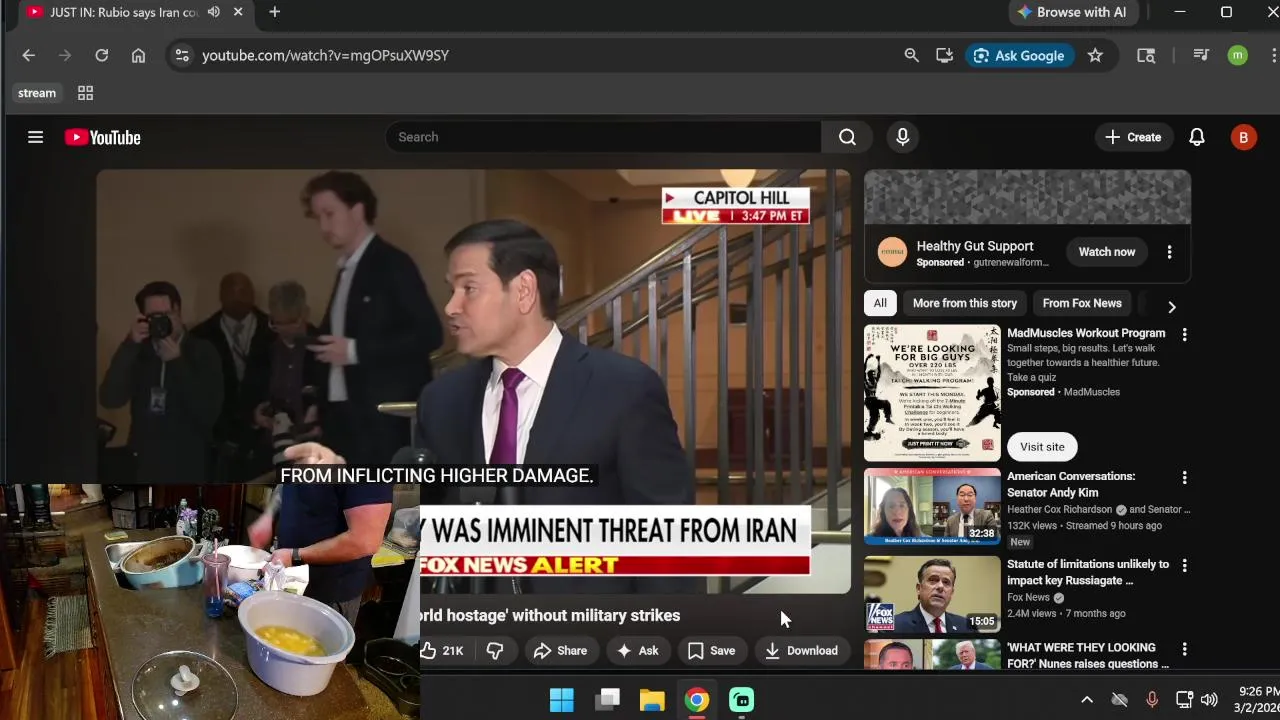Open Healthy Gut Support ad banner image
1280x720 pixels.
(x=1027, y=198)
